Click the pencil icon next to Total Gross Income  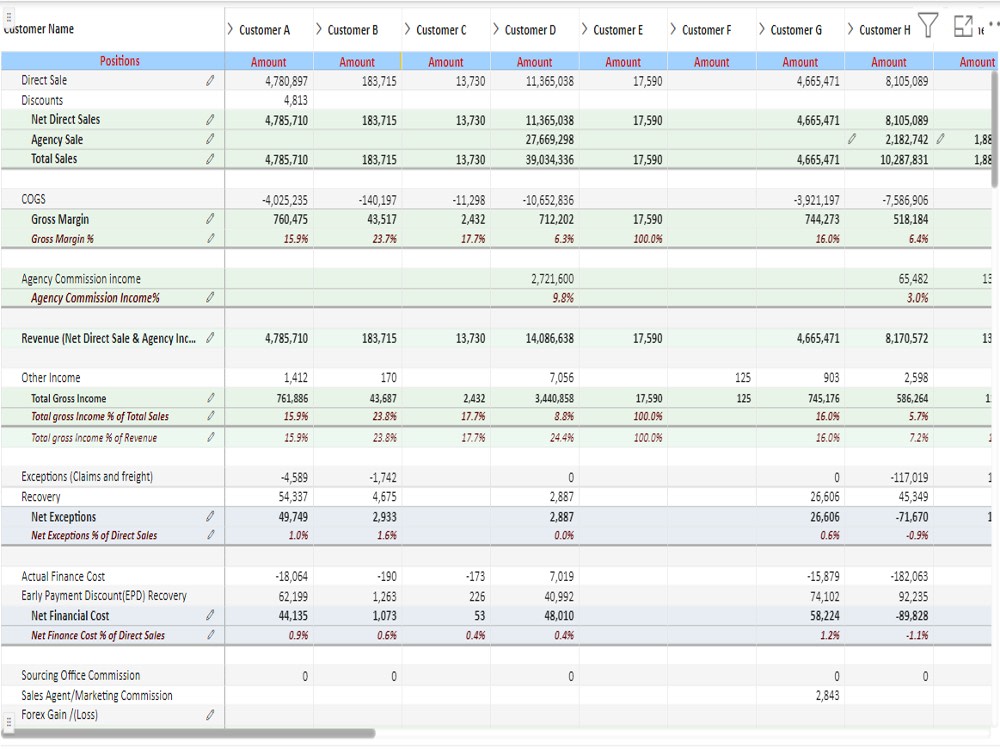pos(210,397)
